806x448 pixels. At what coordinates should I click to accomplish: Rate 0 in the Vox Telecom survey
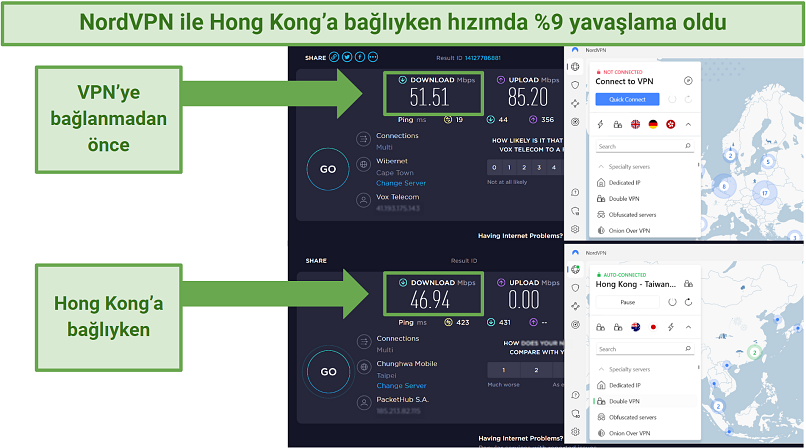click(494, 167)
